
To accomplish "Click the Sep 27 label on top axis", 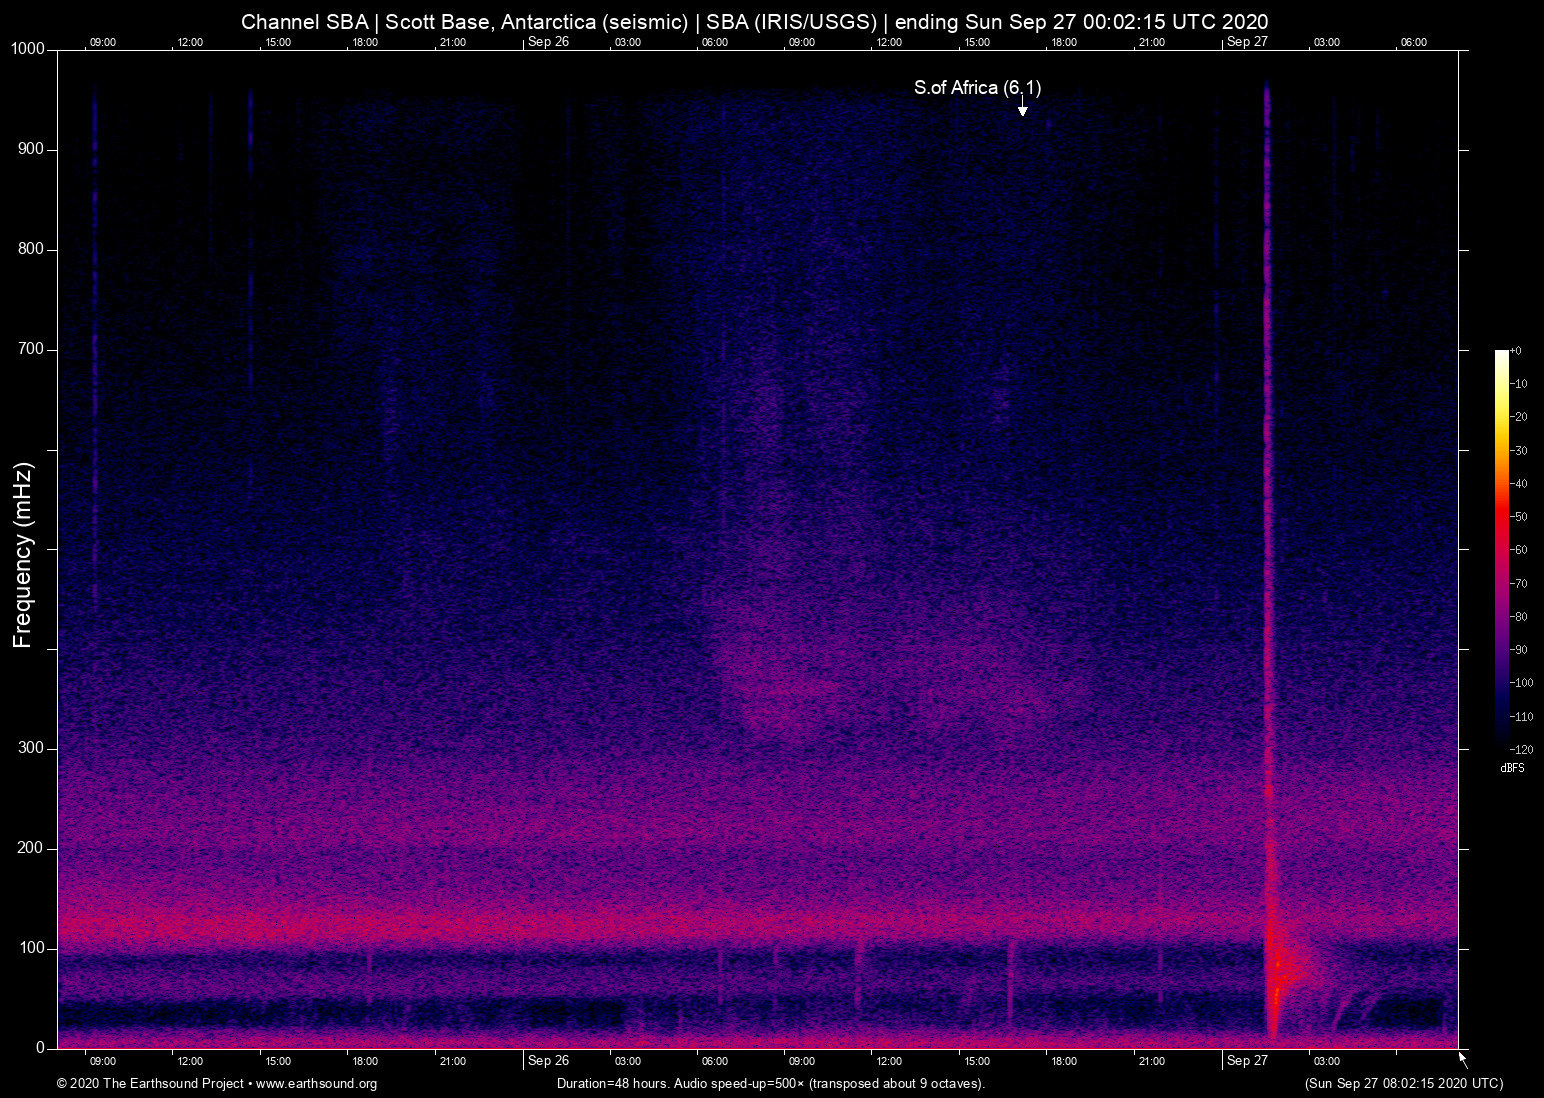I will (x=1247, y=42).
